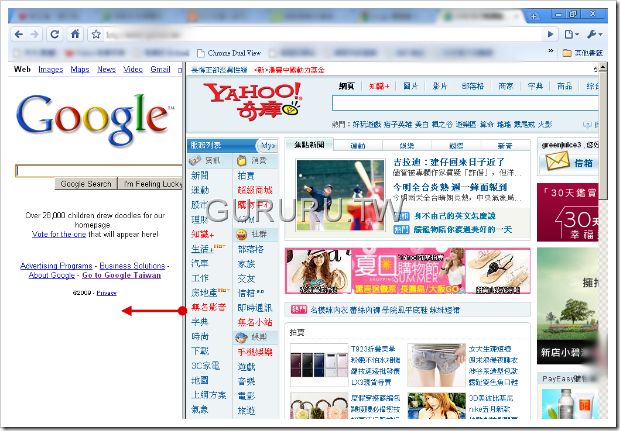Select the 圖片 search tab
The width and height of the screenshot is (620, 431).
(x=410, y=86)
